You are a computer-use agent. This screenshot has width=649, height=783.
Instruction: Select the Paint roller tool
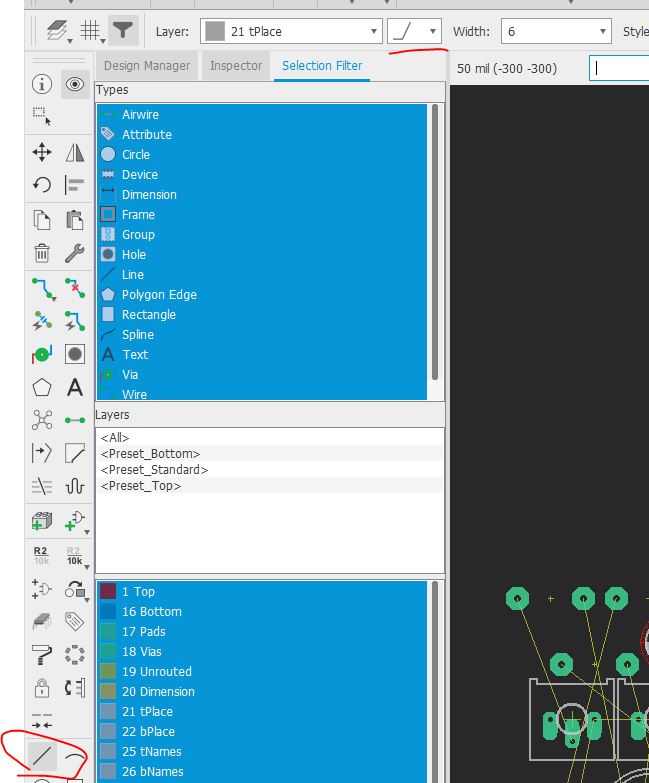42,655
